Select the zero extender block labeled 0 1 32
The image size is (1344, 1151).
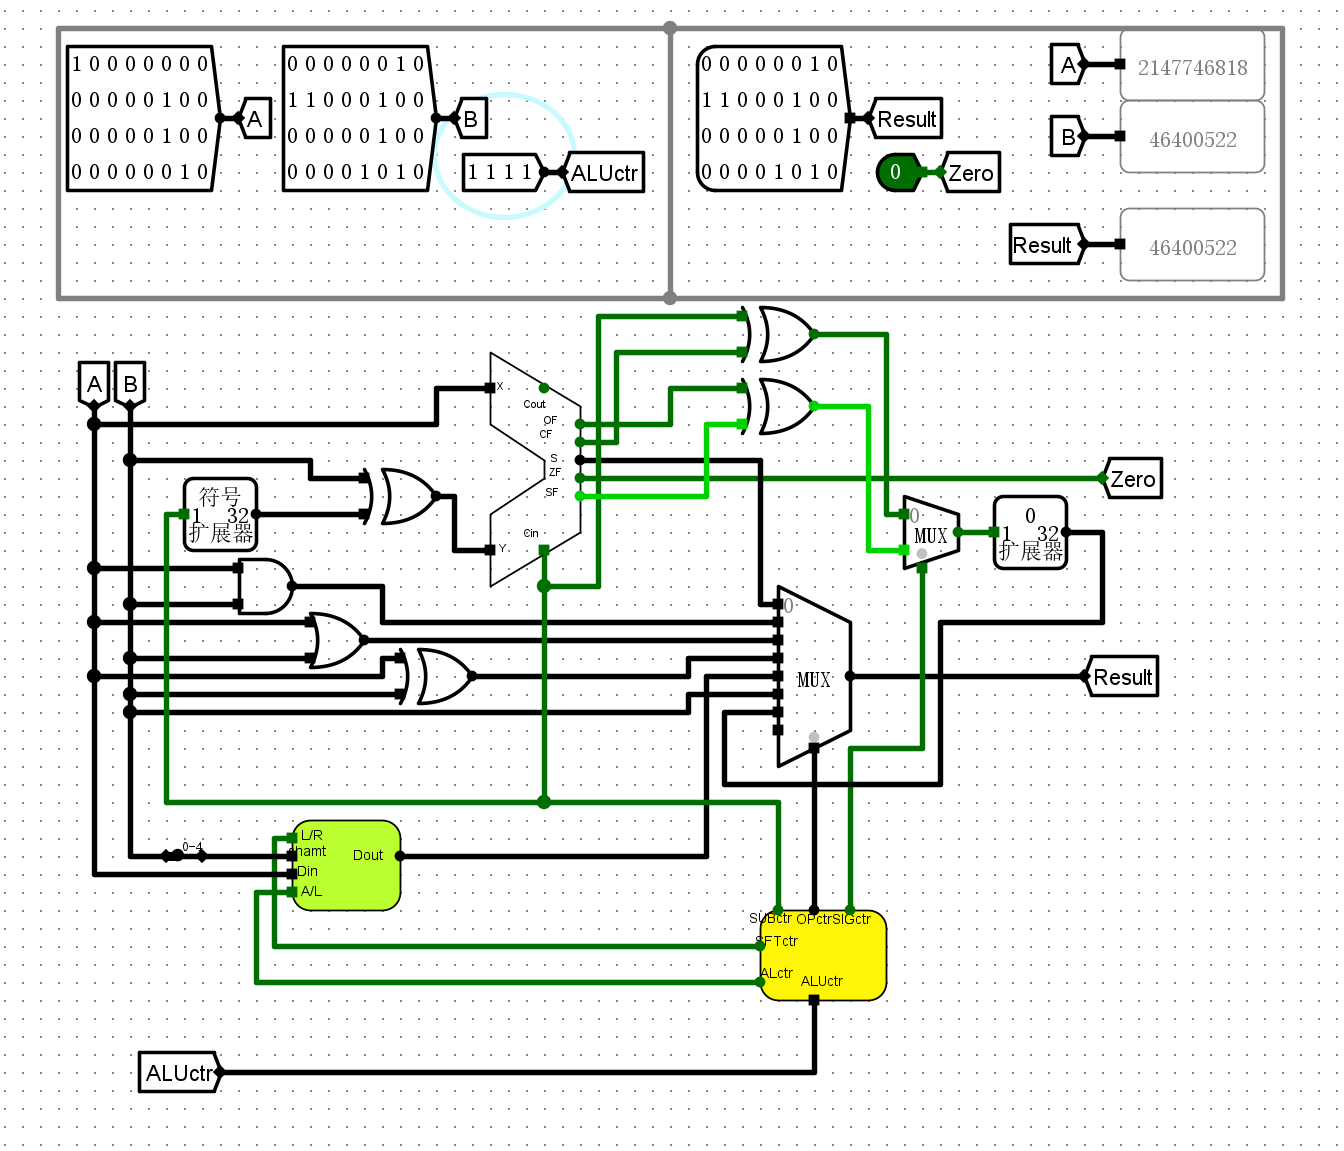pyautogui.click(x=1030, y=532)
